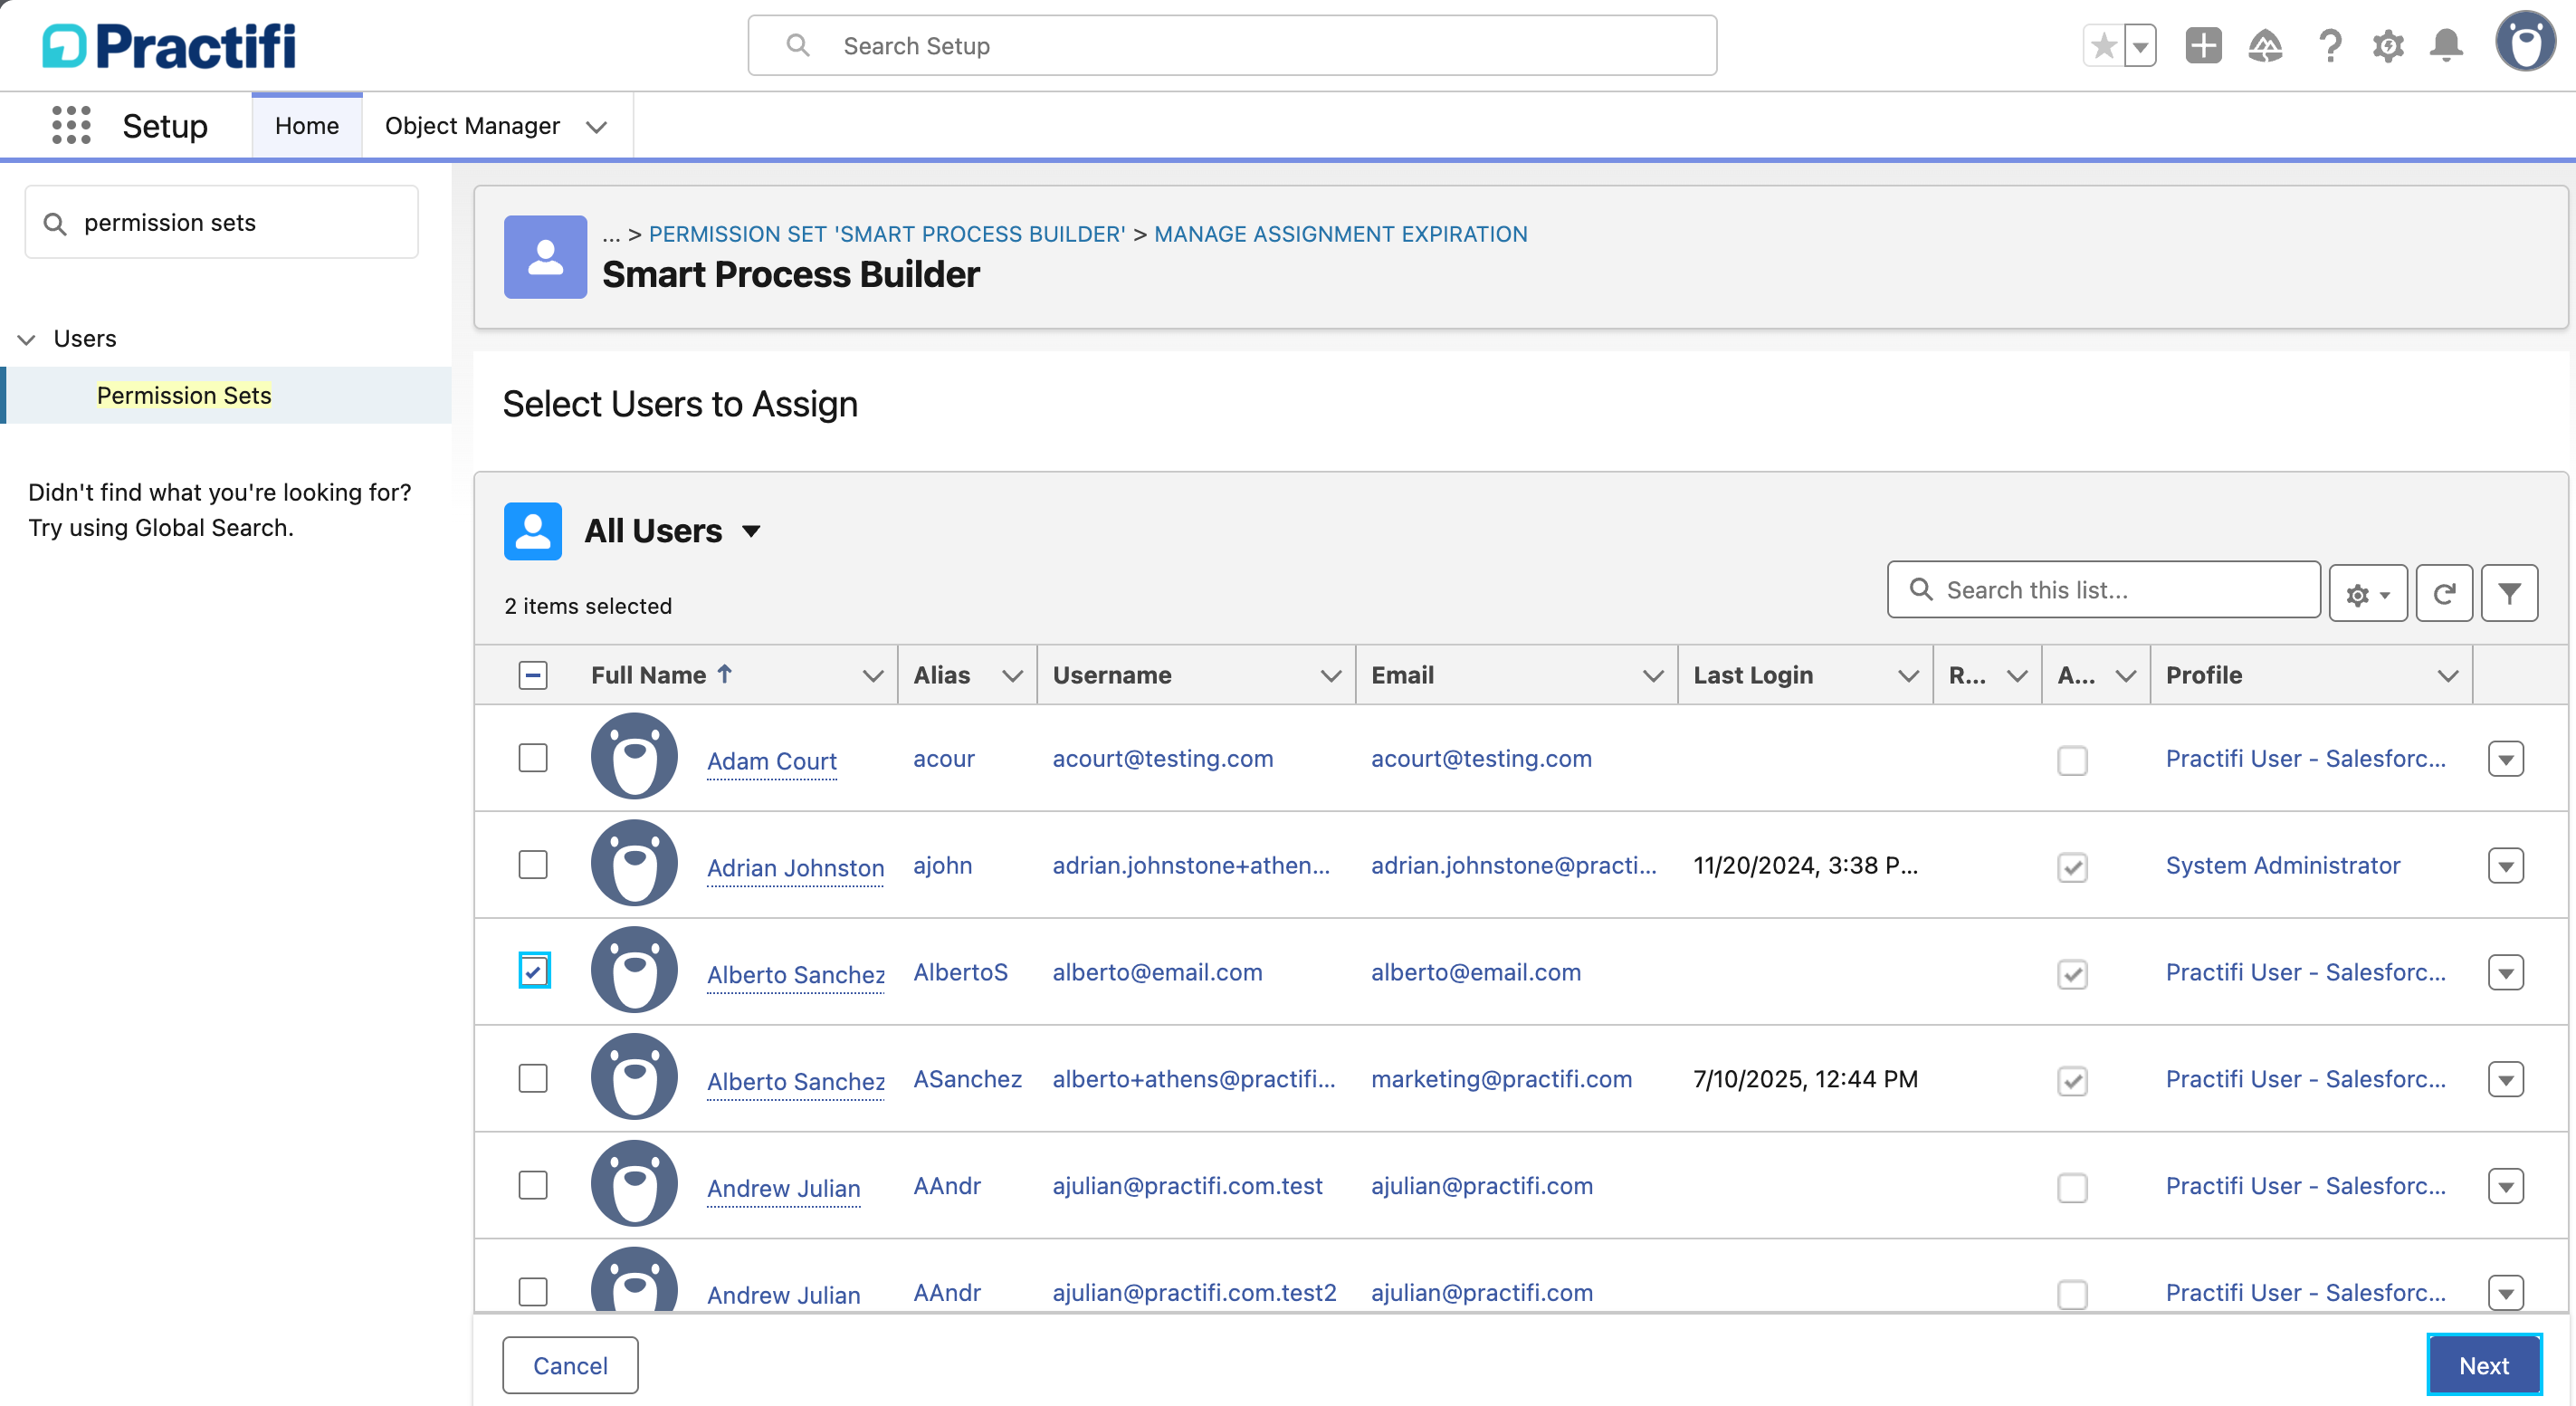Open the Username column menu chevron
2576x1406 pixels.
tap(1330, 676)
